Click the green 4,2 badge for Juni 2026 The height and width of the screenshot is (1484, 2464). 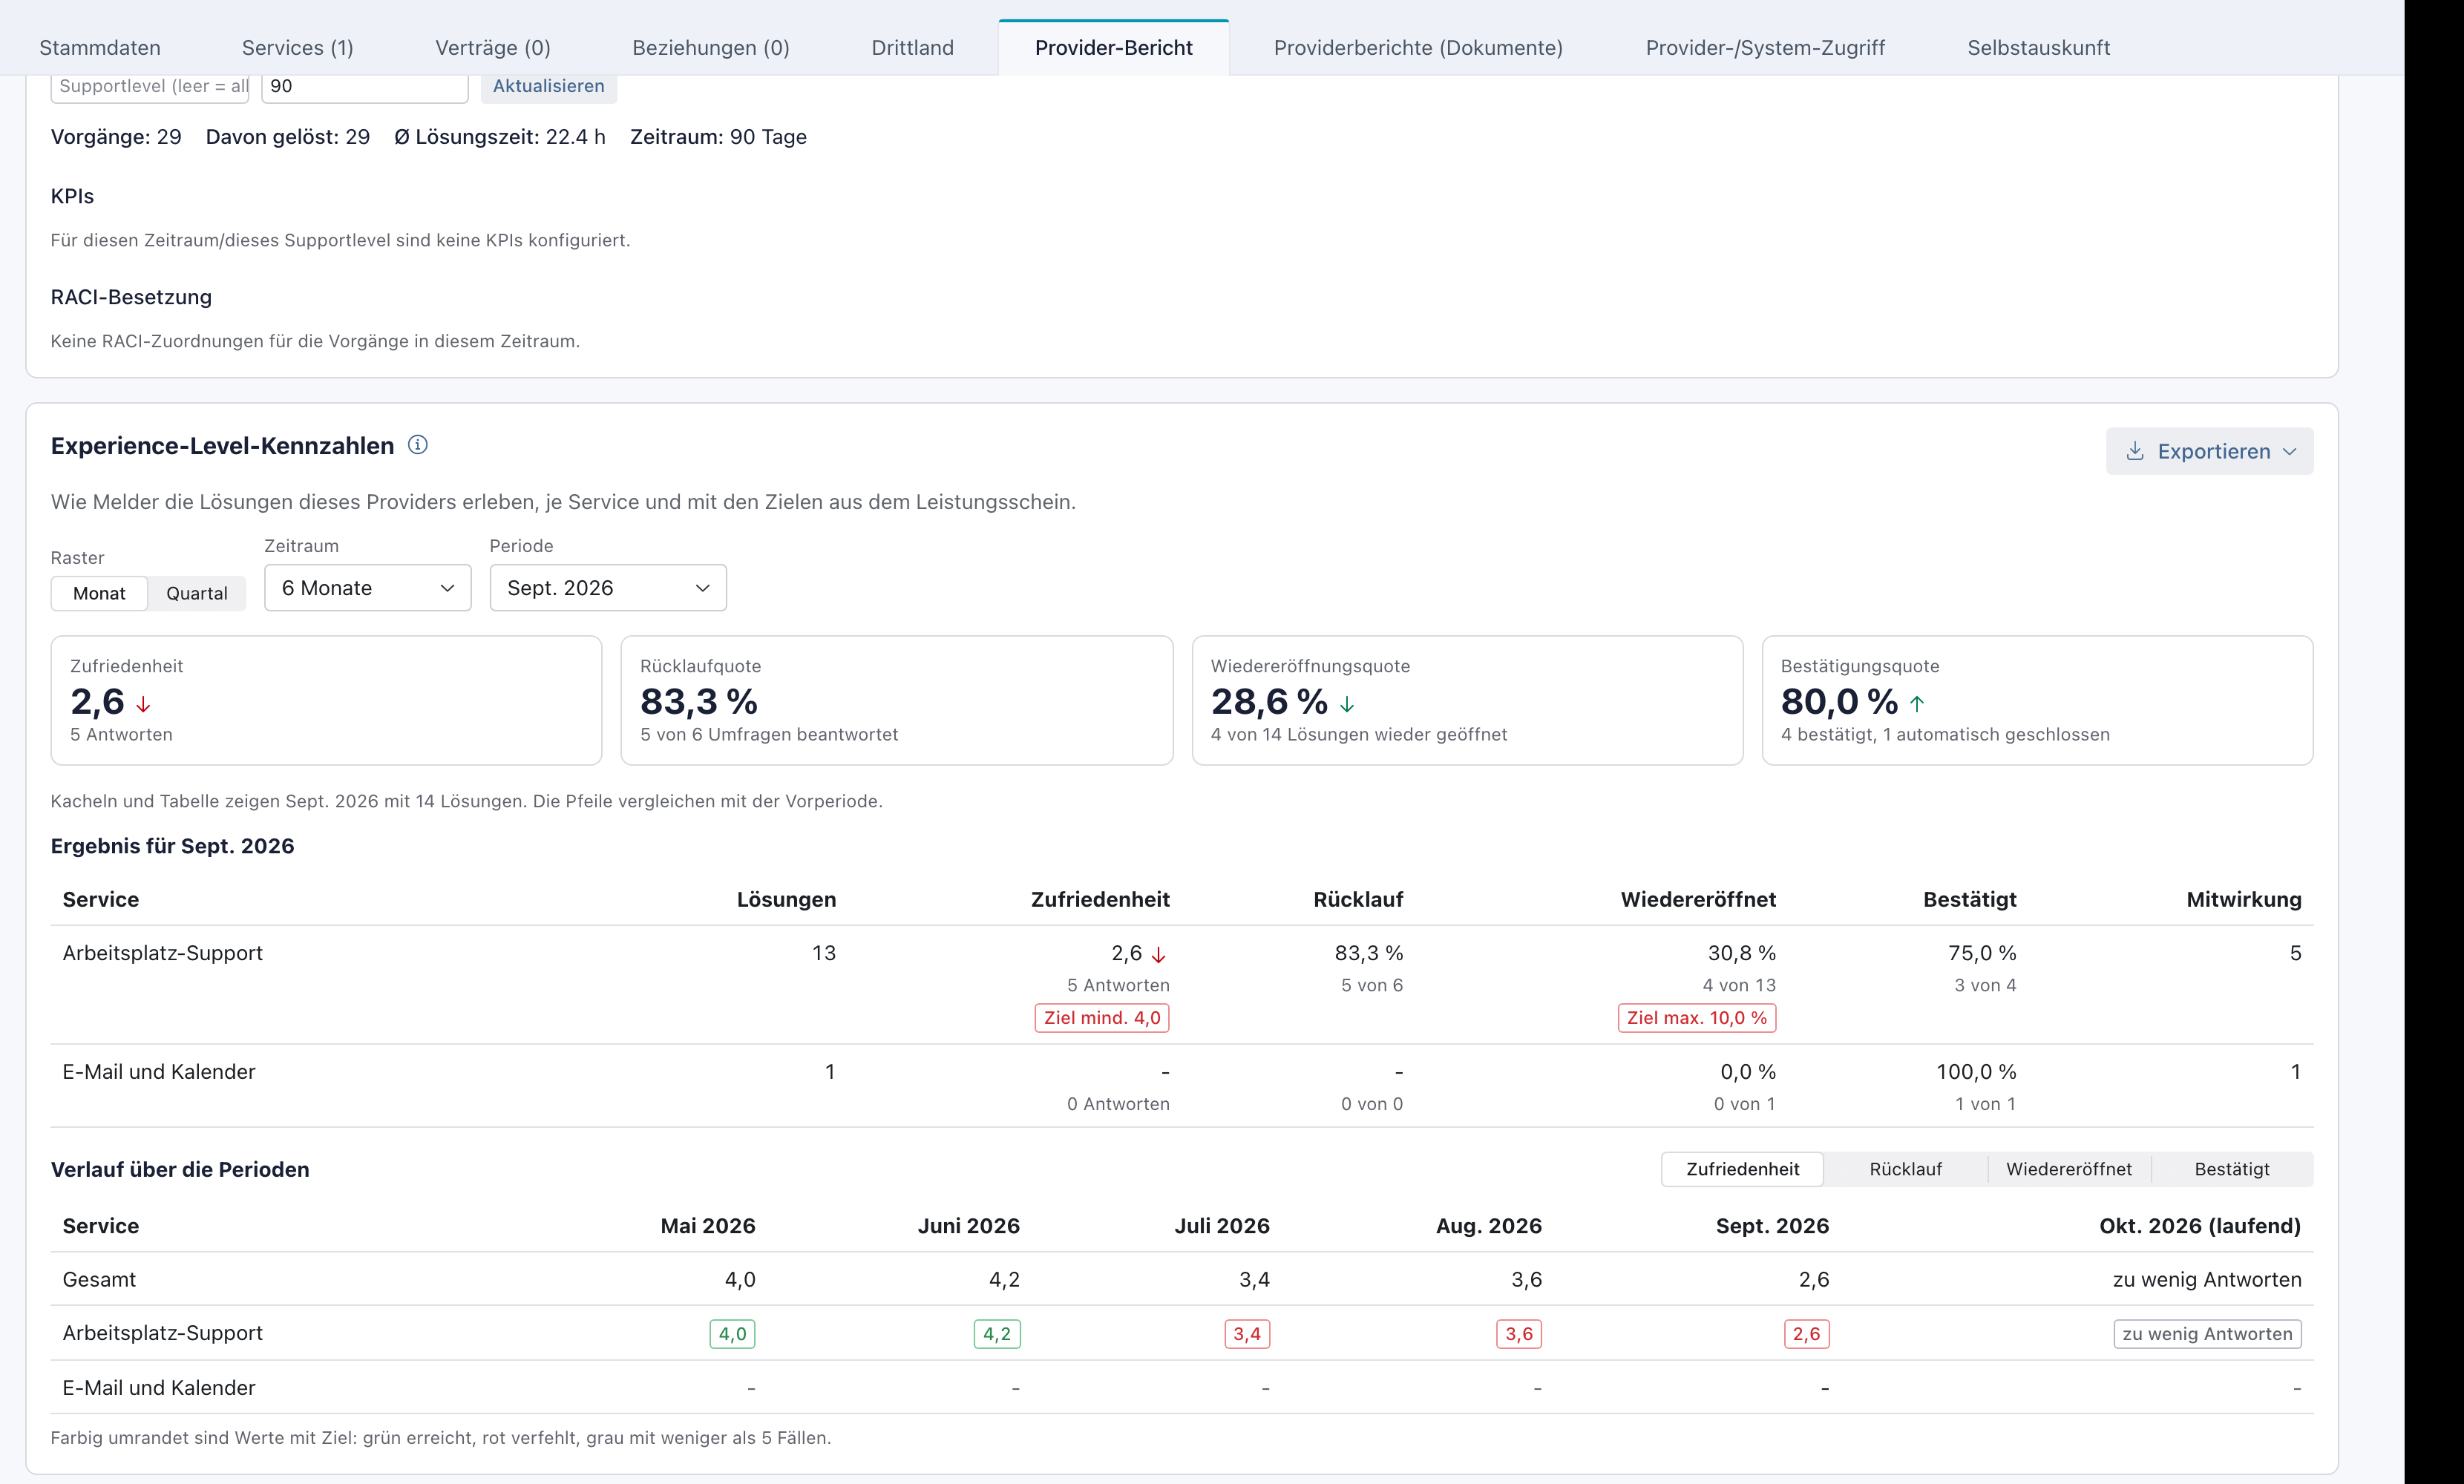pyautogui.click(x=997, y=1334)
